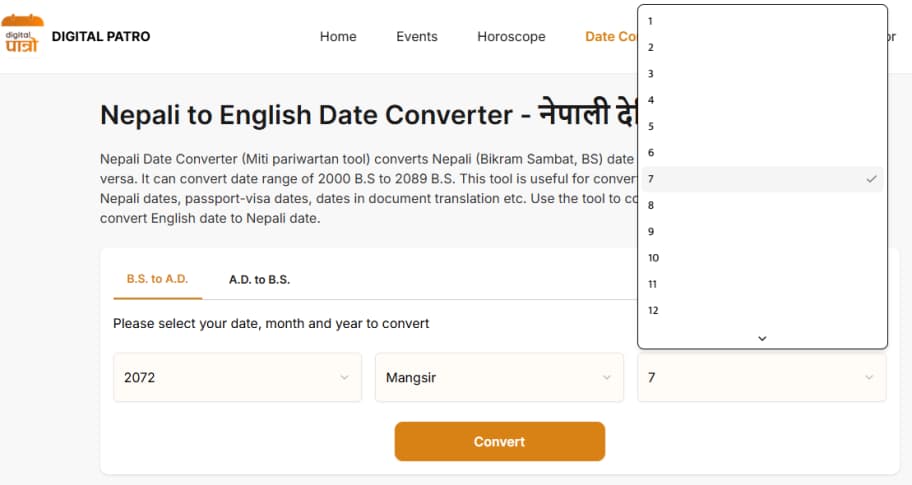Open the Home navigation link
912x485 pixels.
[338, 37]
